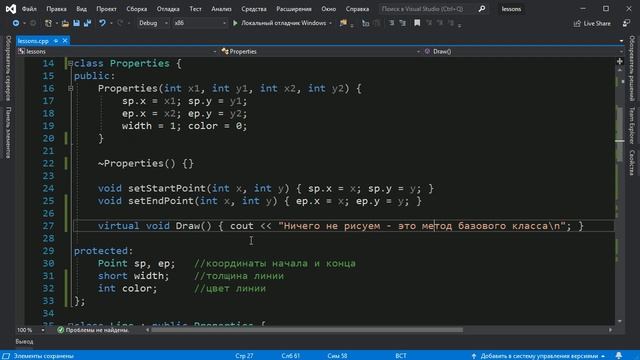Open the Файл menu
This screenshot has height=360, width=640.
click(29, 9)
